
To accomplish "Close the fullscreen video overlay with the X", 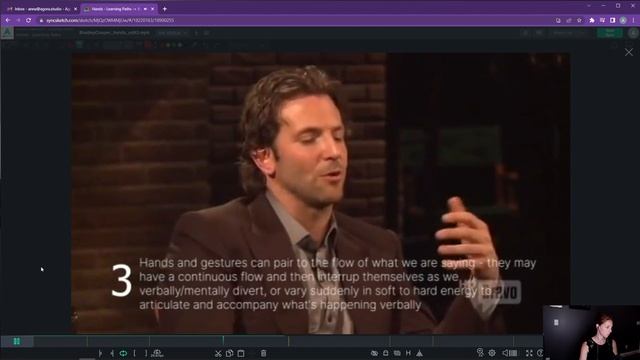I will pos(629,52).
